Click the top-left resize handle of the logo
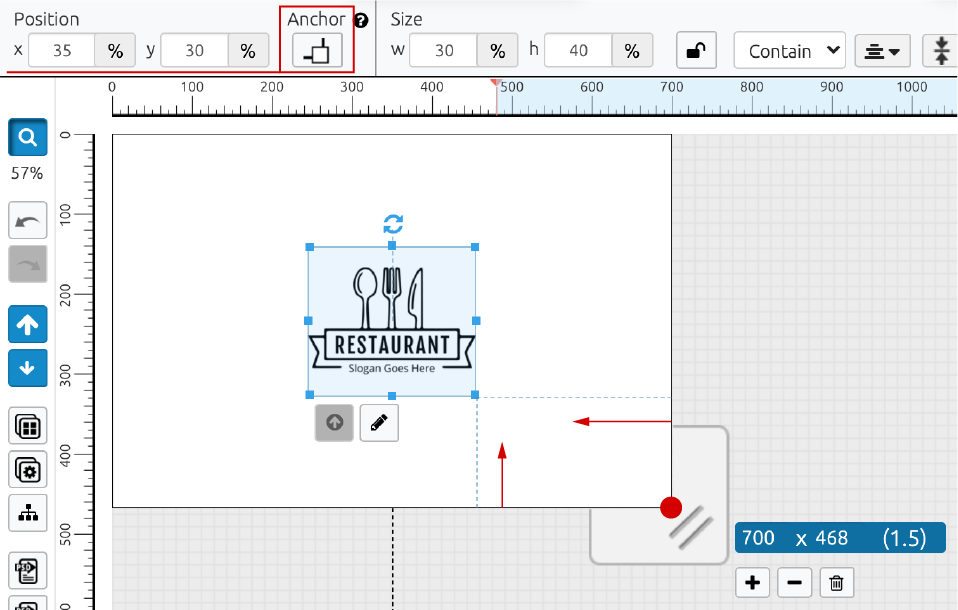This screenshot has height=610, width=958. click(310, 247)
